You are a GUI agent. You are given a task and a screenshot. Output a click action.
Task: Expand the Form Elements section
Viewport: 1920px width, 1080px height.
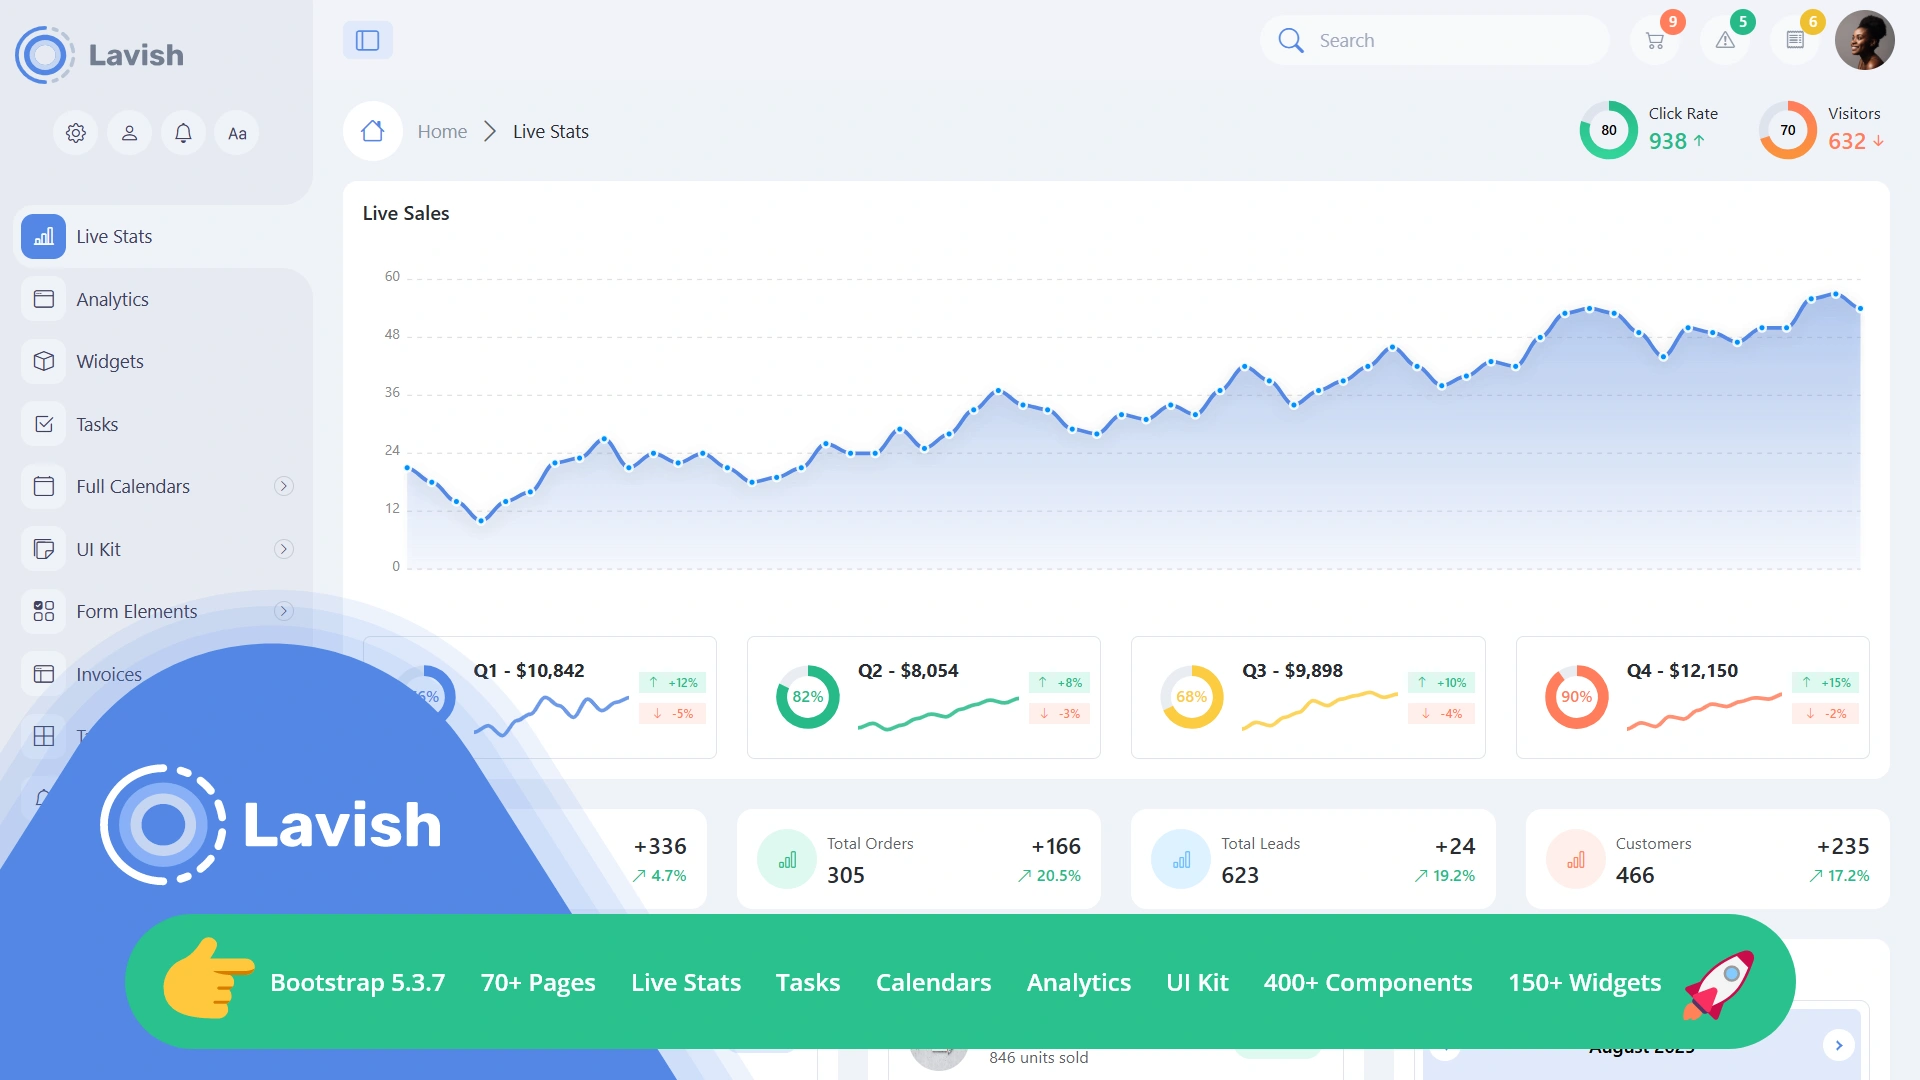(x=284, y=611)
